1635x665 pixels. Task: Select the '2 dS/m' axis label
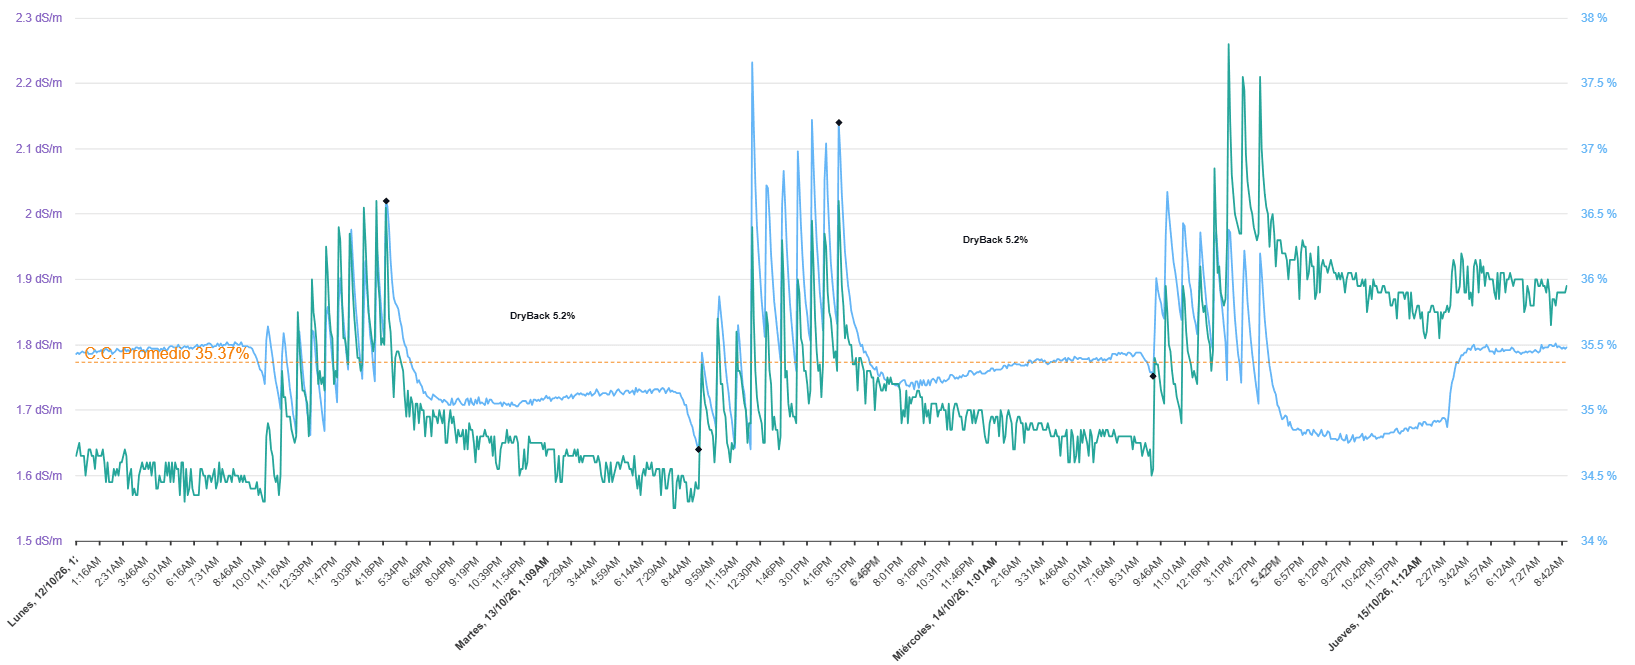click(x=43, y=214)
